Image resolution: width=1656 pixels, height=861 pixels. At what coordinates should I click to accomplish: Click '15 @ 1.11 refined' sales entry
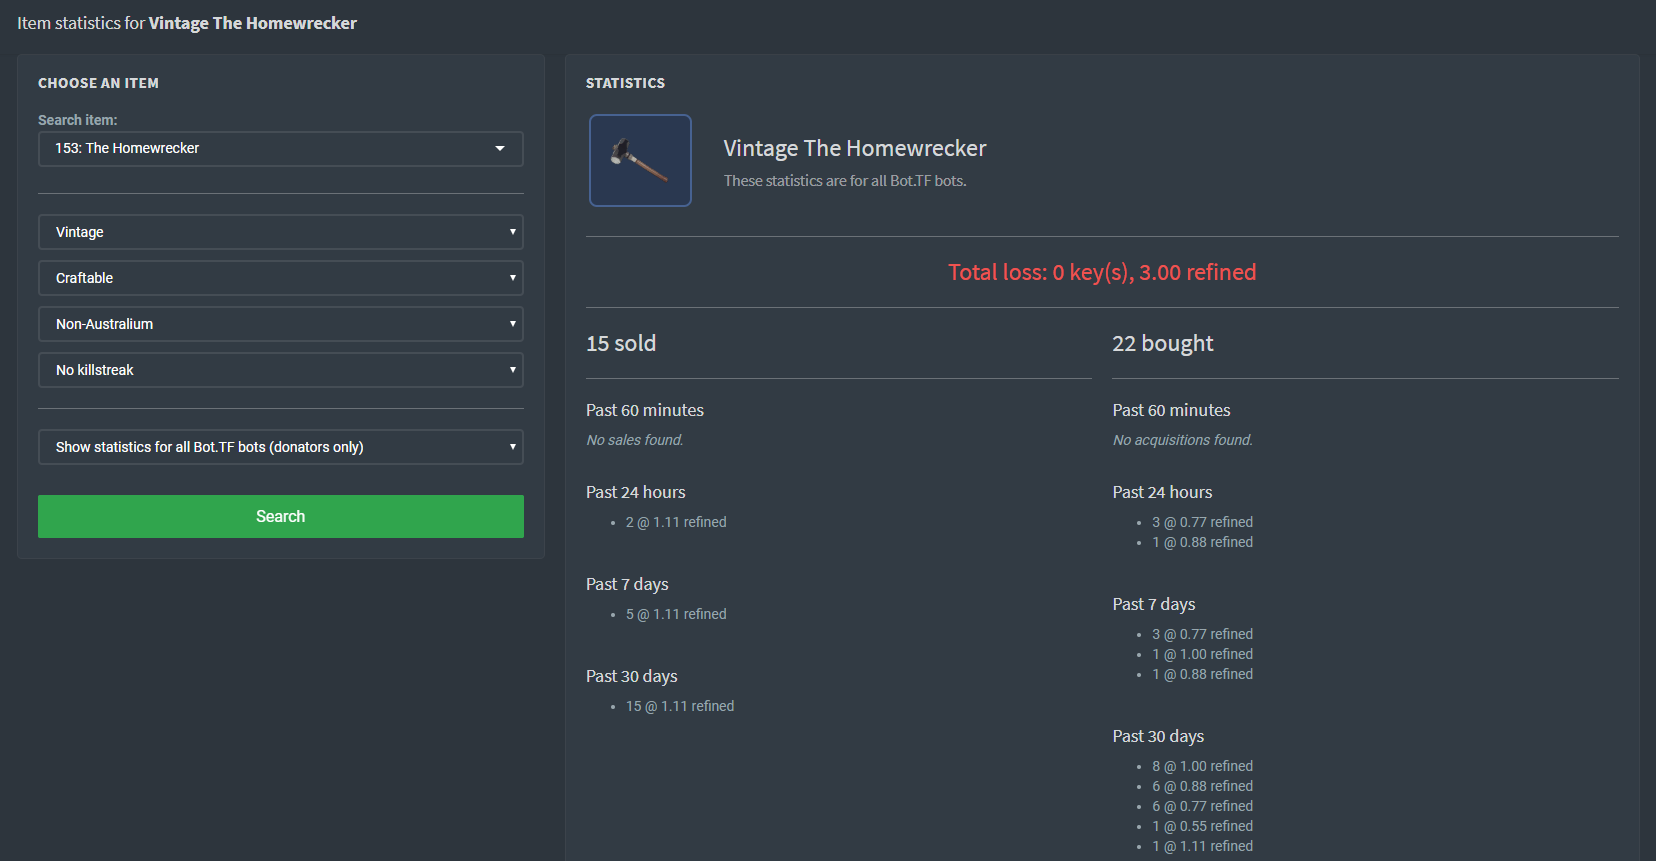tap(680, 706)
